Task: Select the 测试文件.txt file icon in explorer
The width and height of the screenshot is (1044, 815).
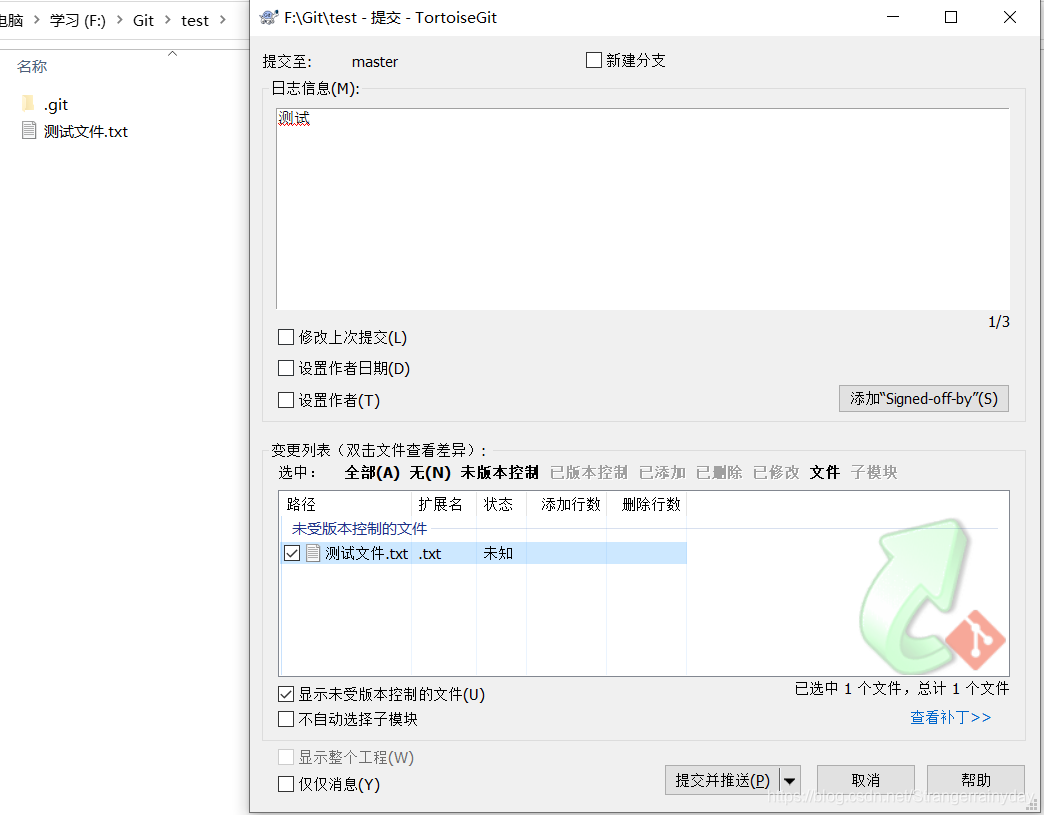Action: click(x=29, y=131)
